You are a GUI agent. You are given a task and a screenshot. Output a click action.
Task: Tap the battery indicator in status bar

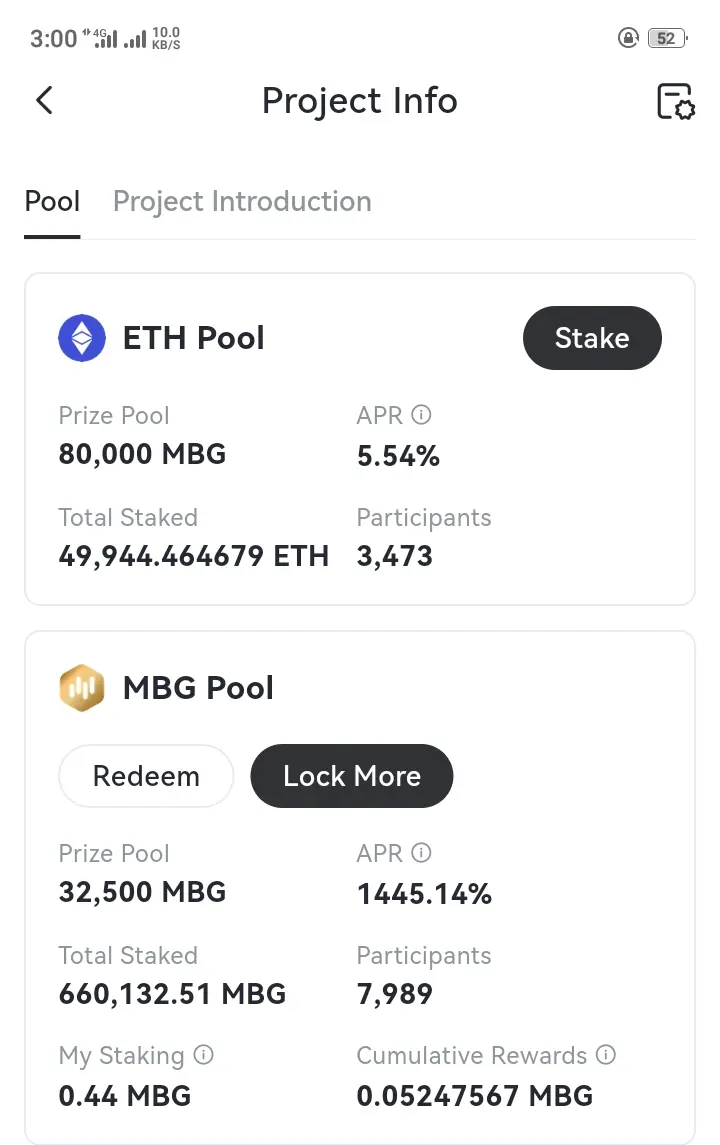(x=667, y=38)
